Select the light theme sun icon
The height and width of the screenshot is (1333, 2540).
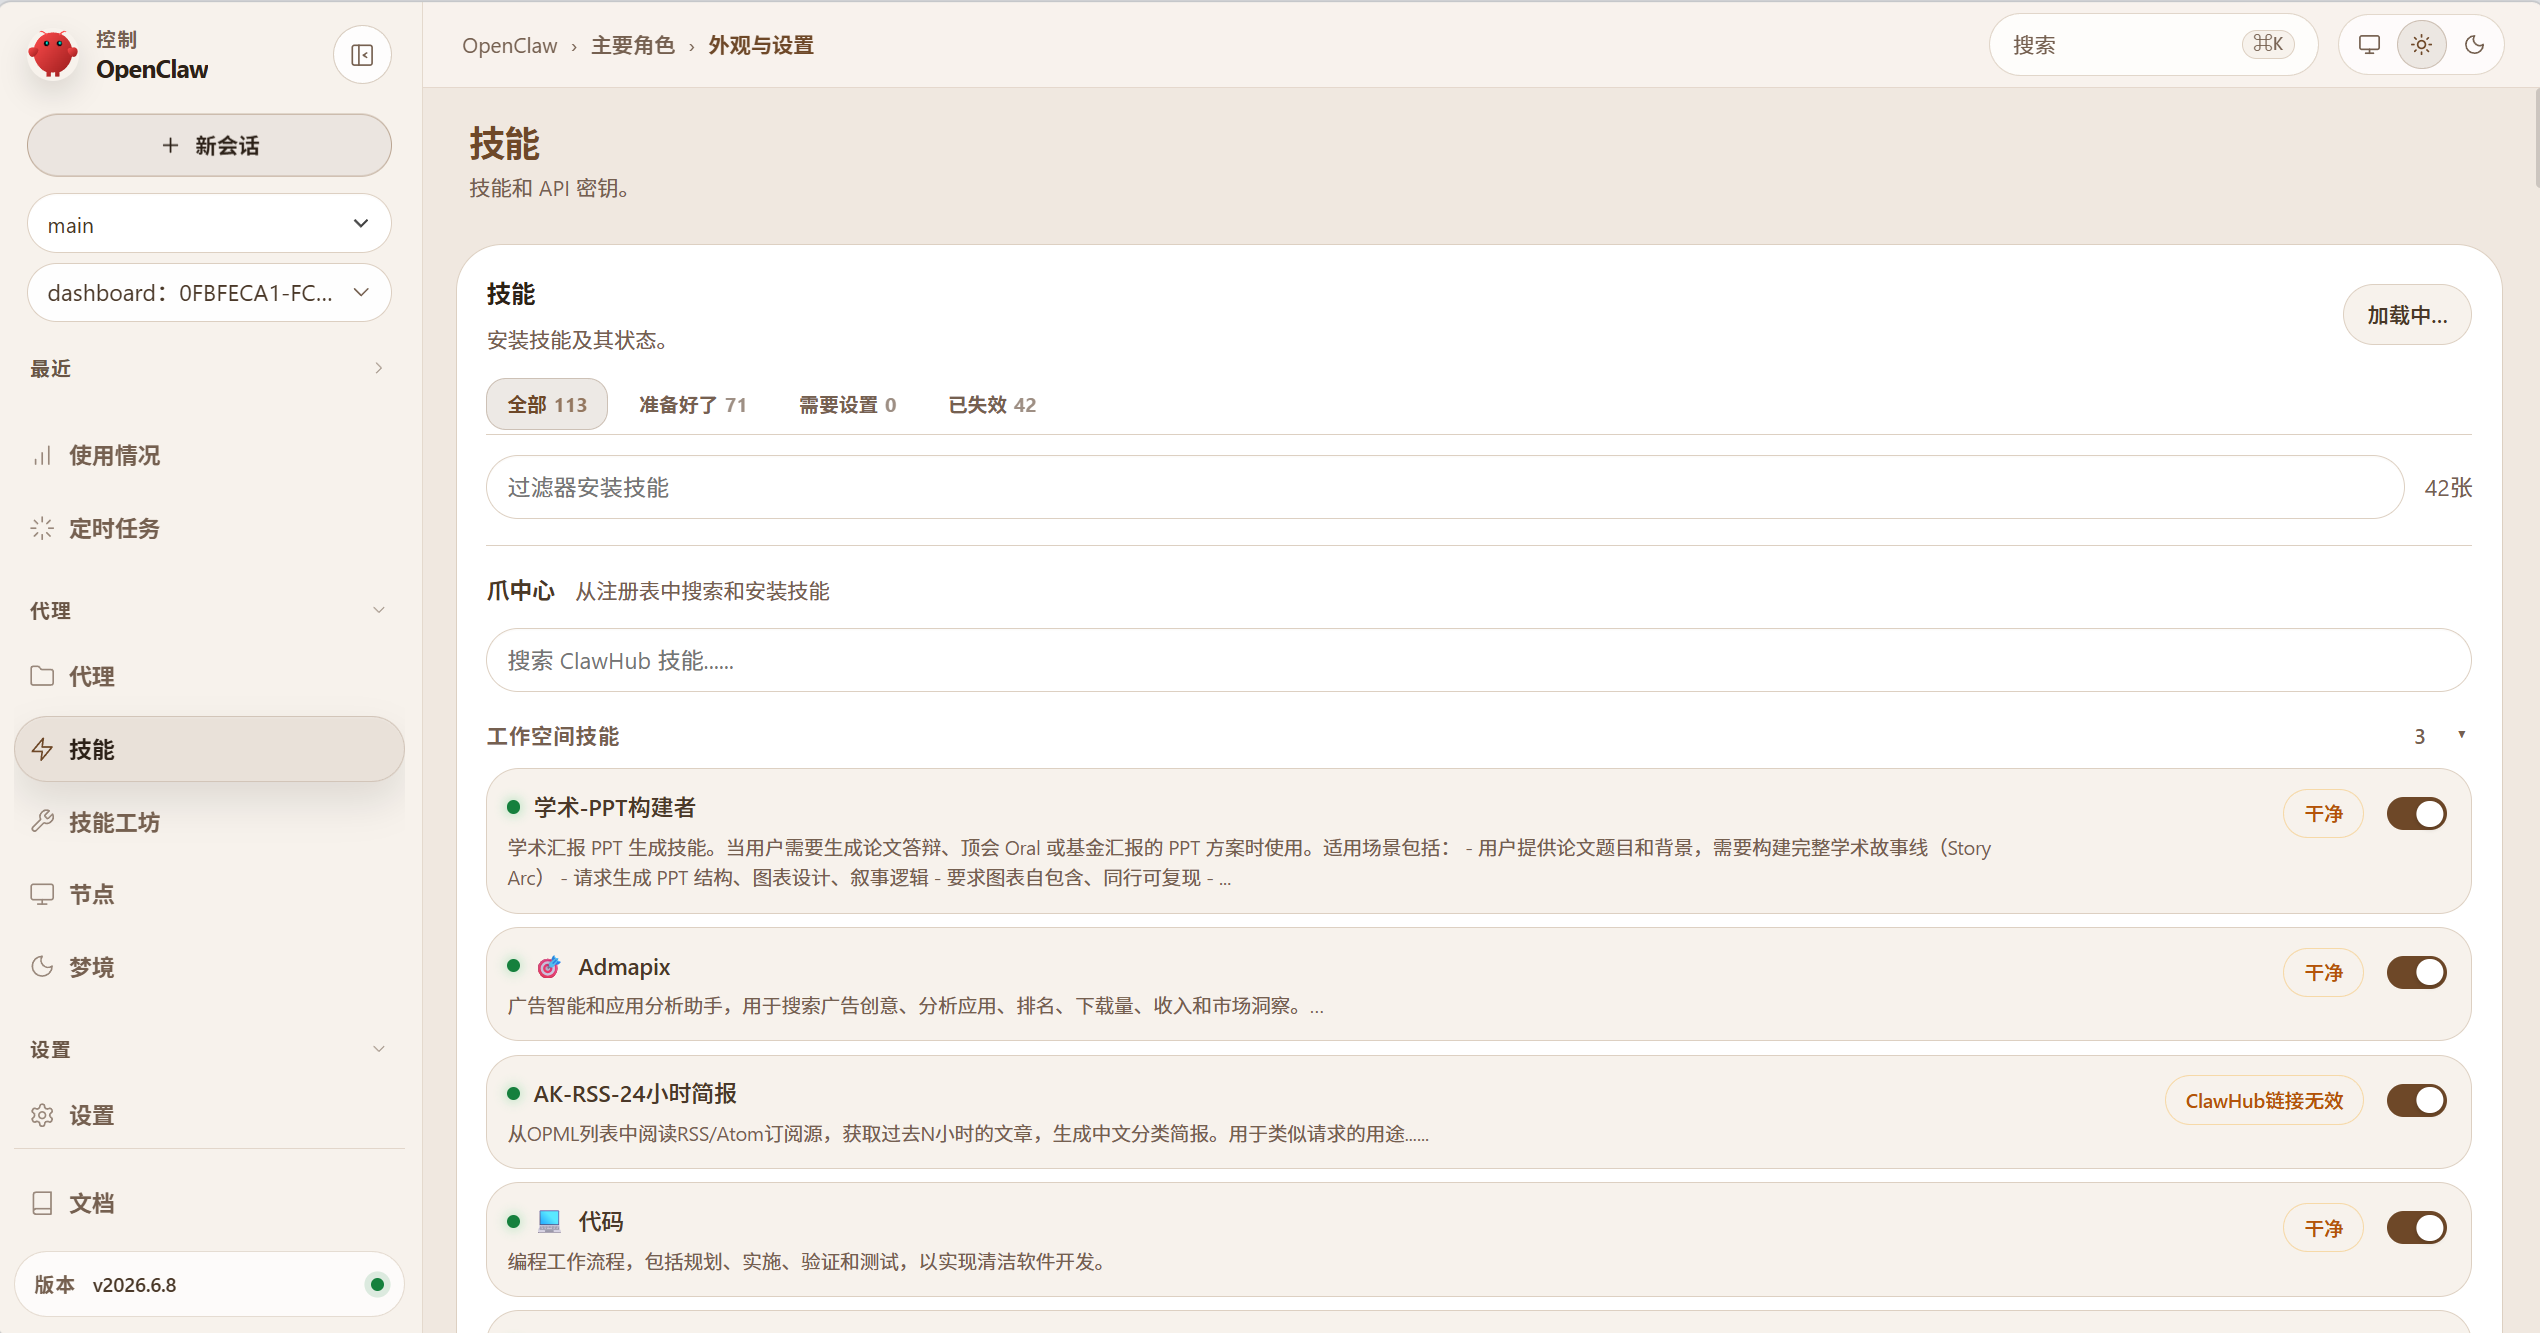[x=2421, y=45]
